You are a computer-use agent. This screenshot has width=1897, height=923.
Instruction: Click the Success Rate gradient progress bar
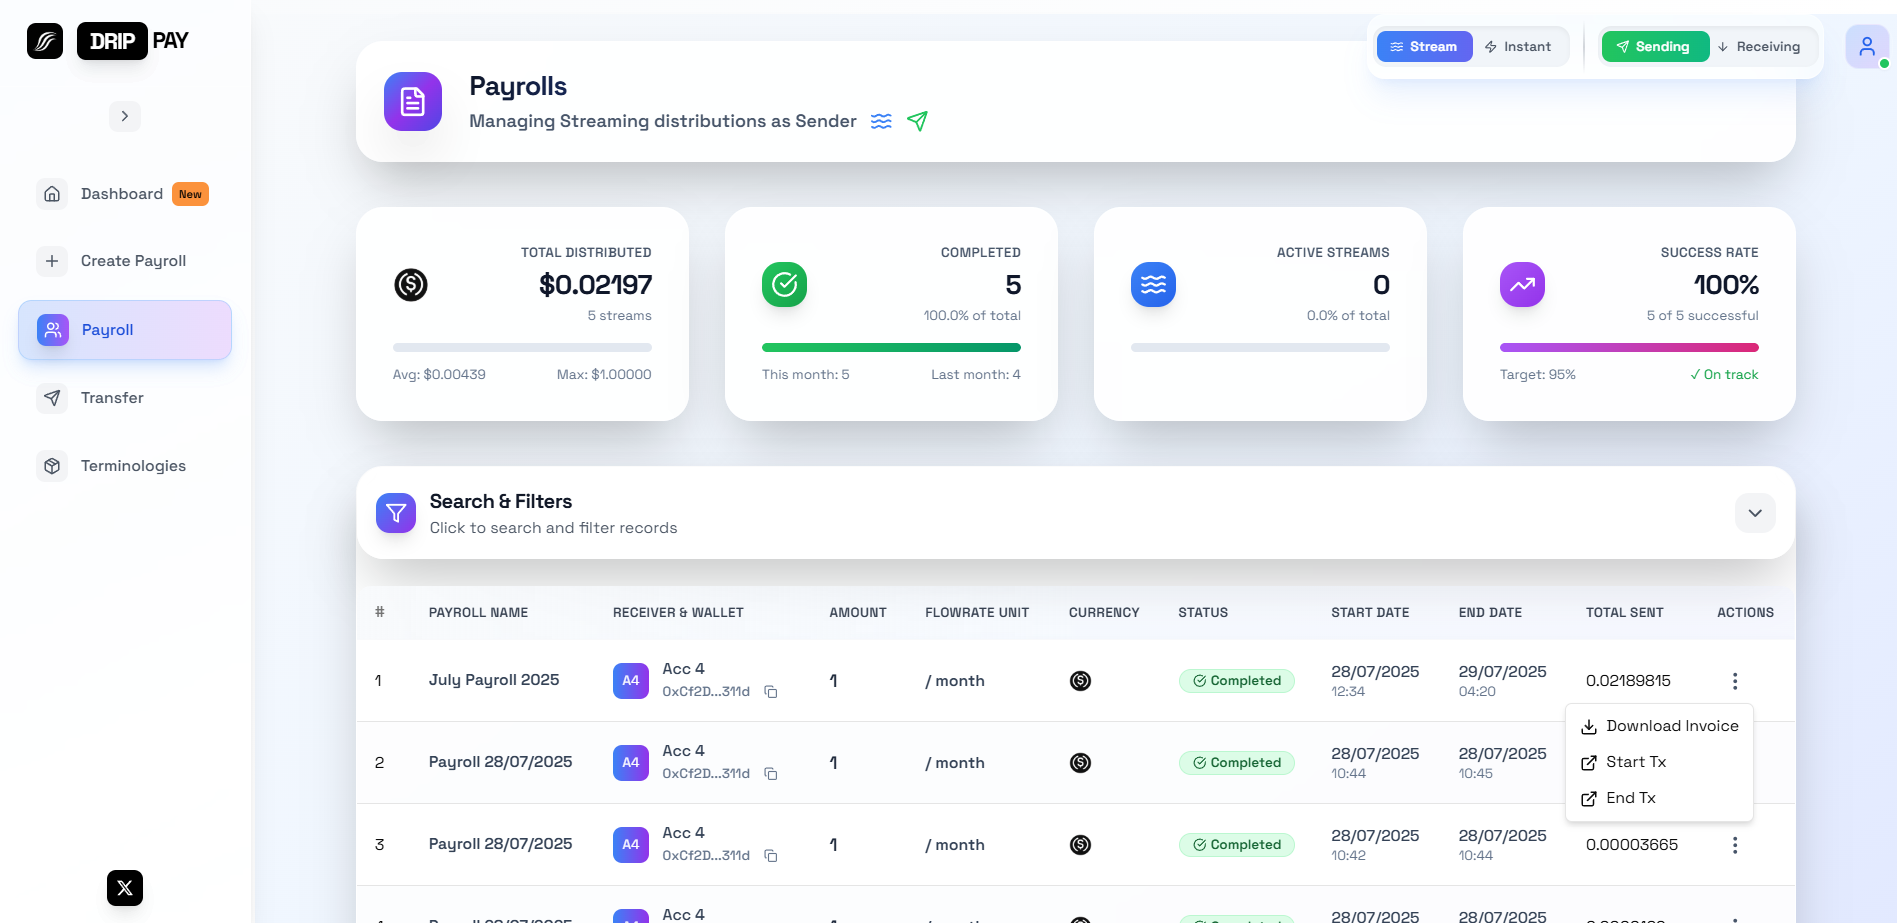coord(1629,348)
